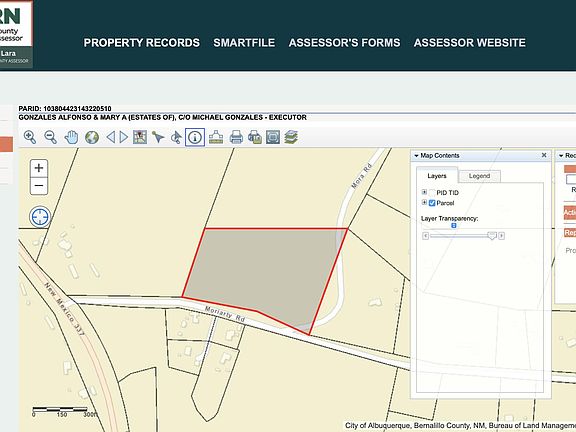
Task: Click the transparency slider handle
Action: tap(492, 236)
